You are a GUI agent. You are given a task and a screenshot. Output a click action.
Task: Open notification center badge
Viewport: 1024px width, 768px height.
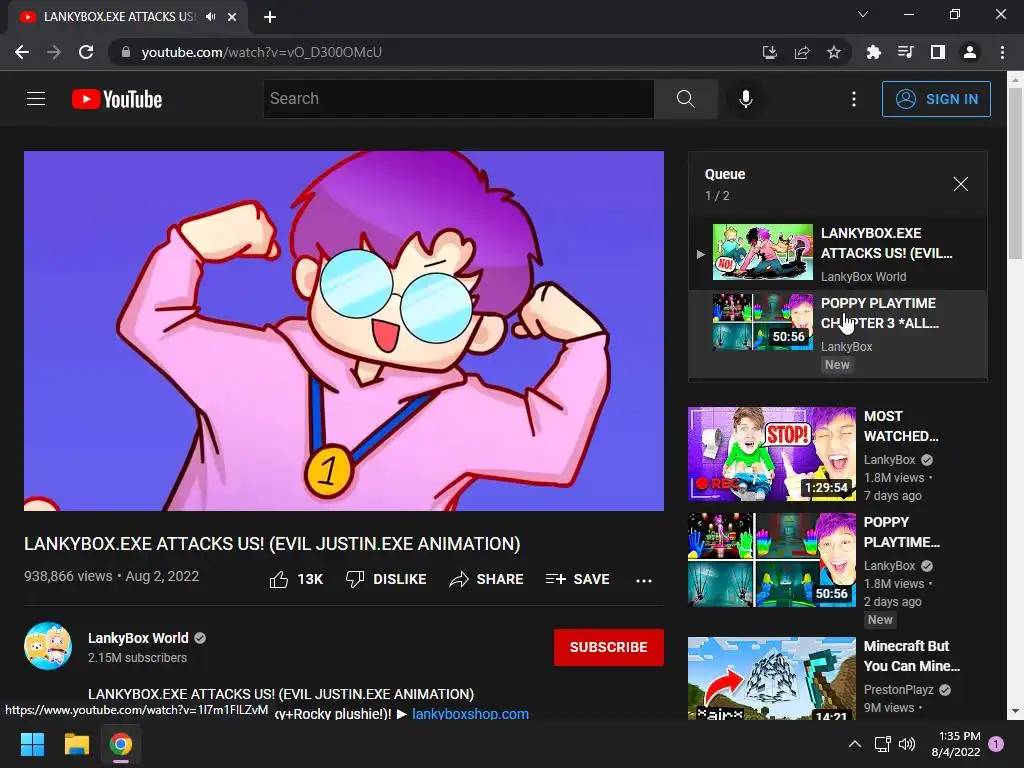point(996,744)
